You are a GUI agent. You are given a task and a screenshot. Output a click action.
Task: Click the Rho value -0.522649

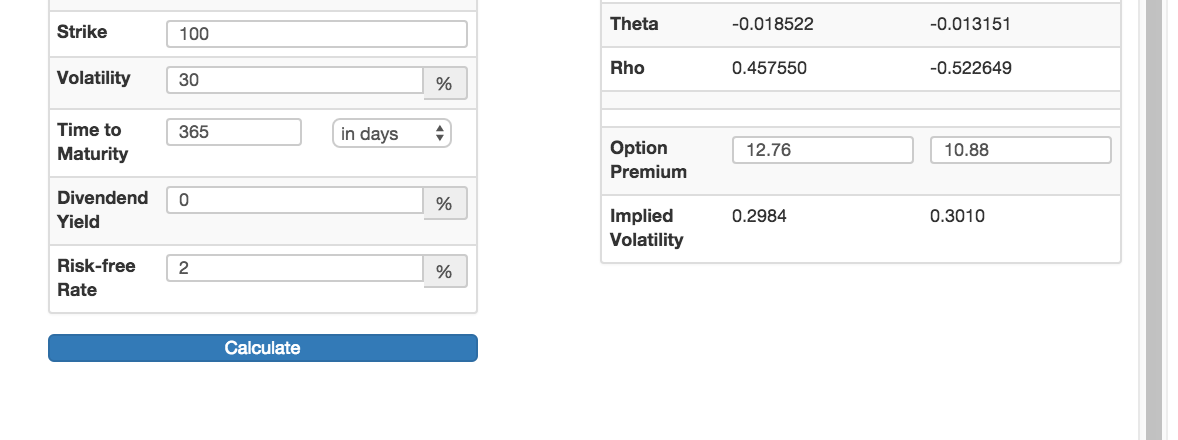[x=970, y=69]
